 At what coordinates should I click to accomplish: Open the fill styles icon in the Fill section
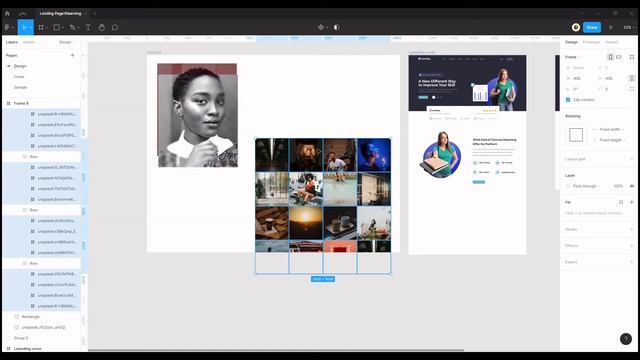pos(621,202)
